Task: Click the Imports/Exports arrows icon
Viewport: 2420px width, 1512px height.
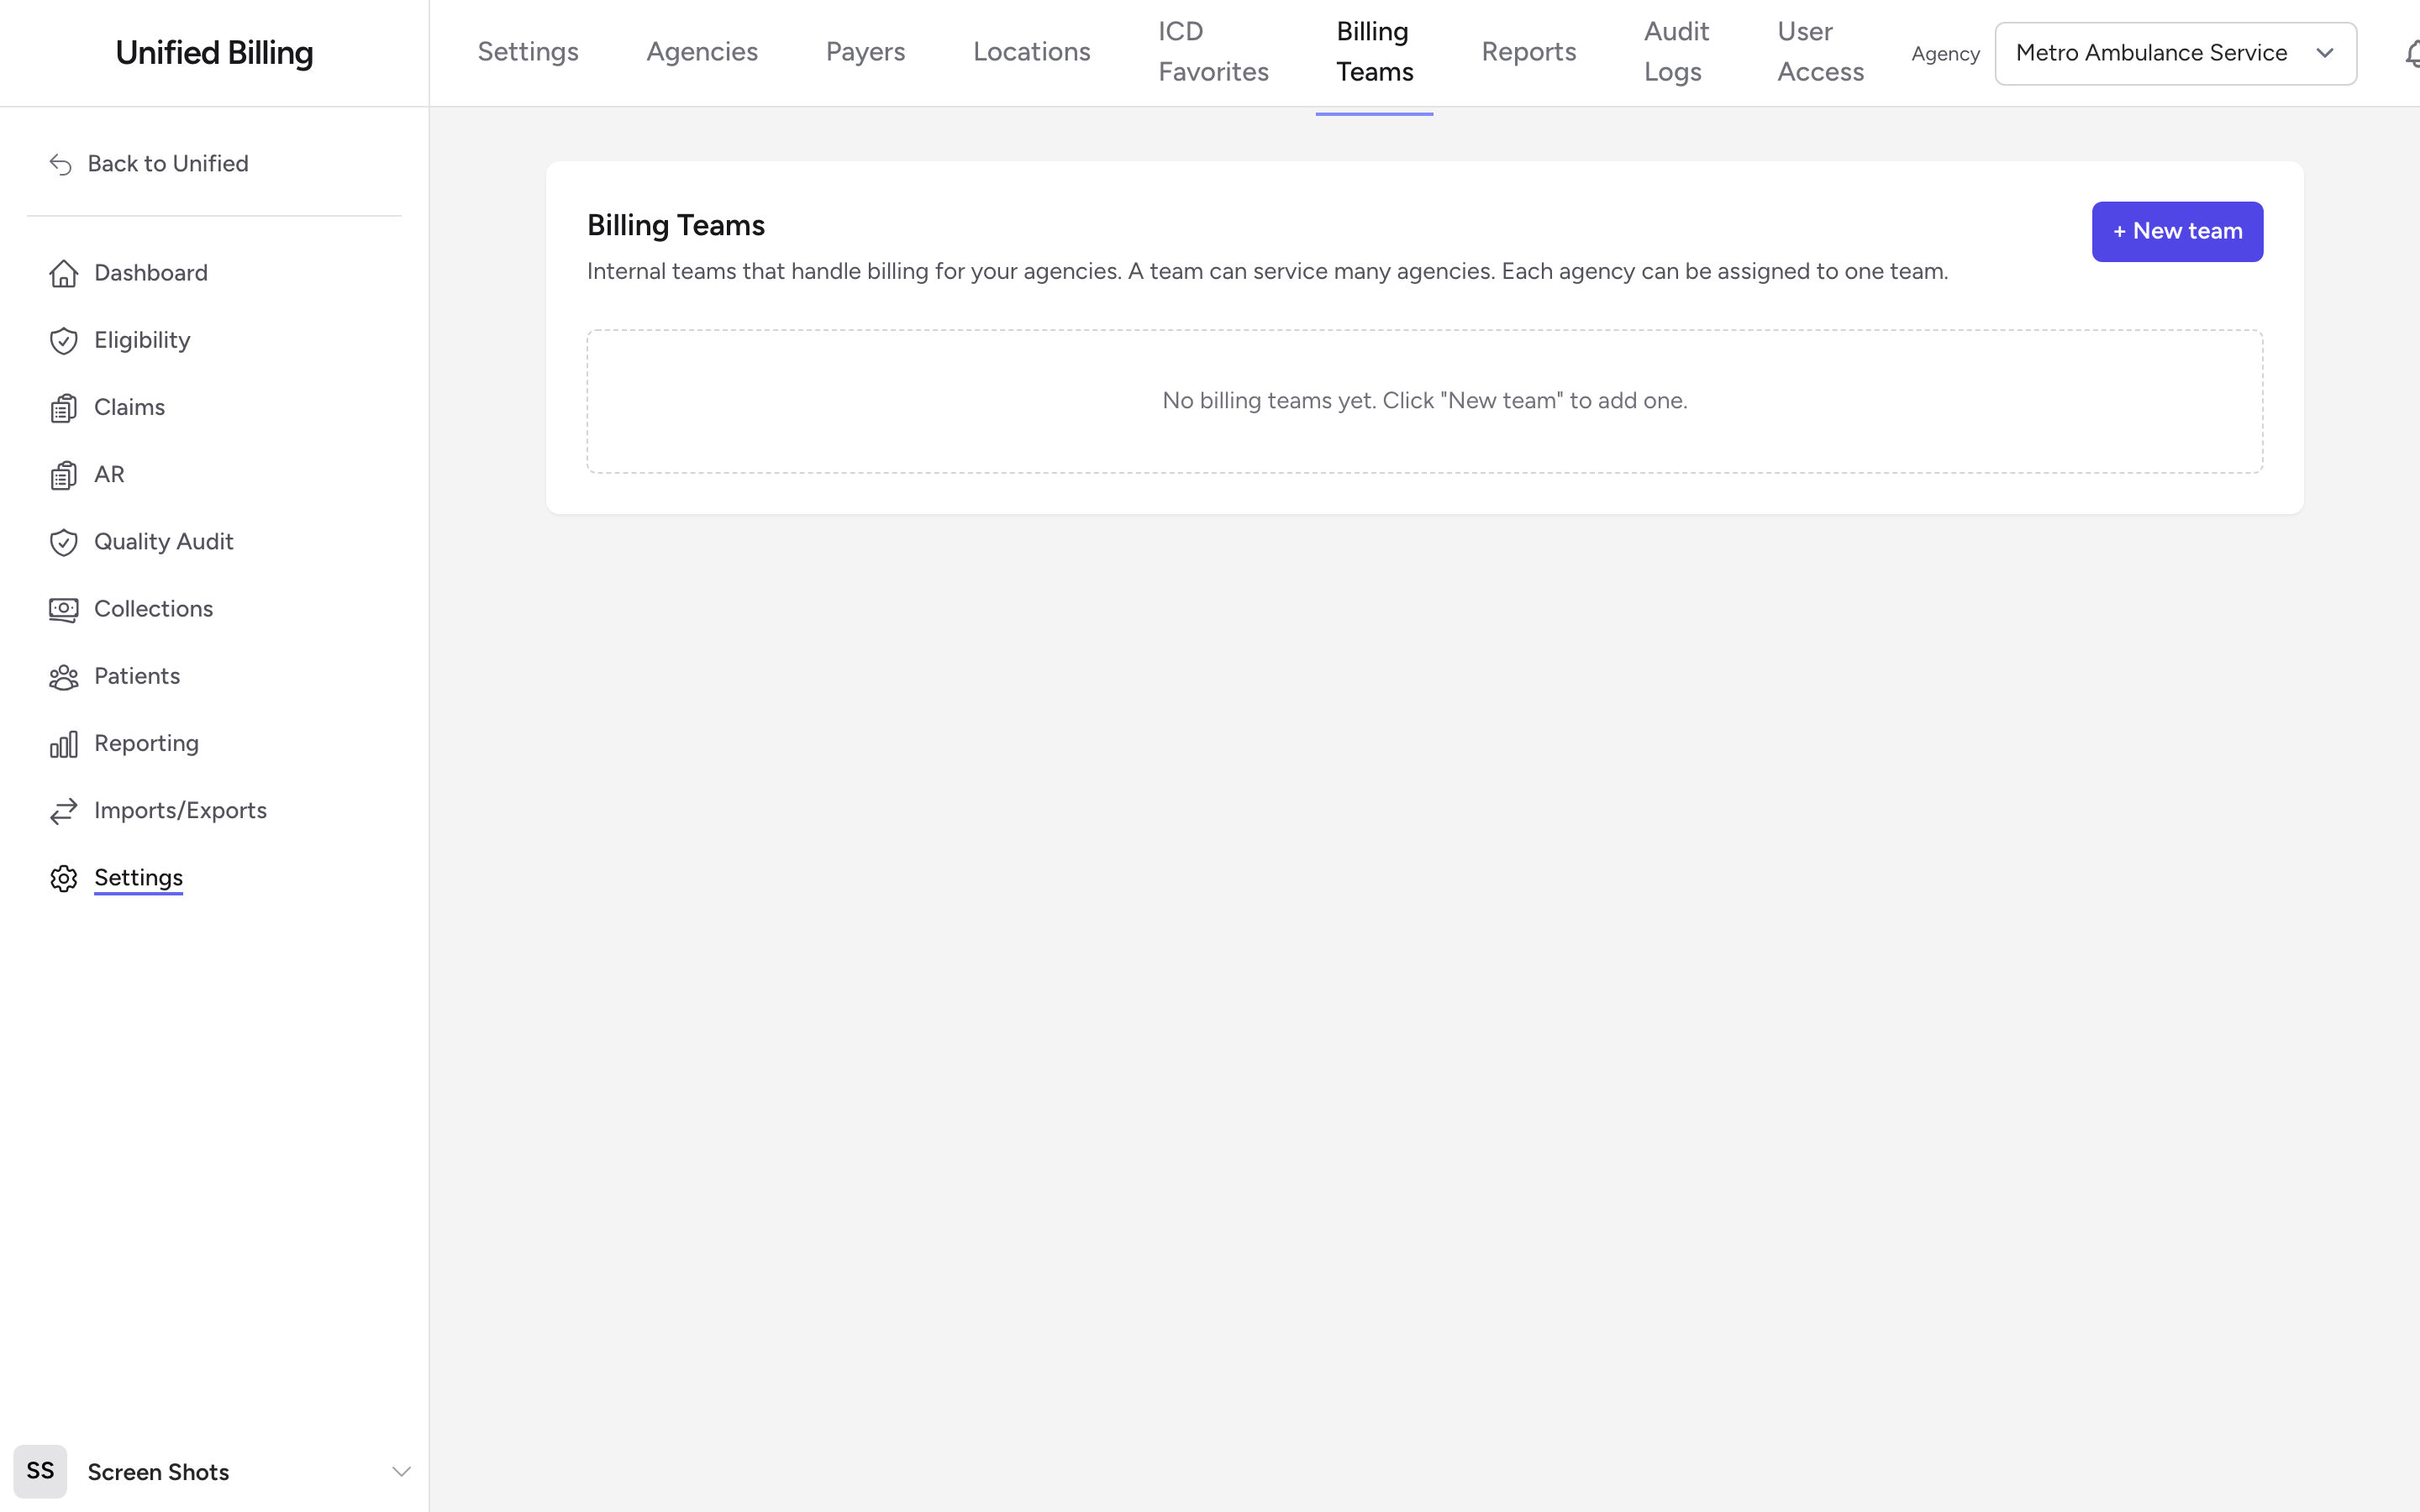Action: pyautogui.click(x=64, y=811)
